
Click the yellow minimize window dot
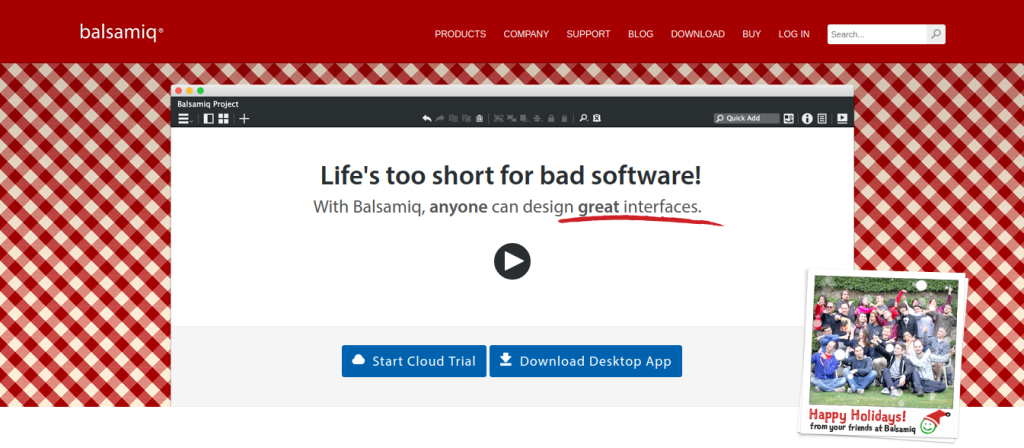click(190, 91)
